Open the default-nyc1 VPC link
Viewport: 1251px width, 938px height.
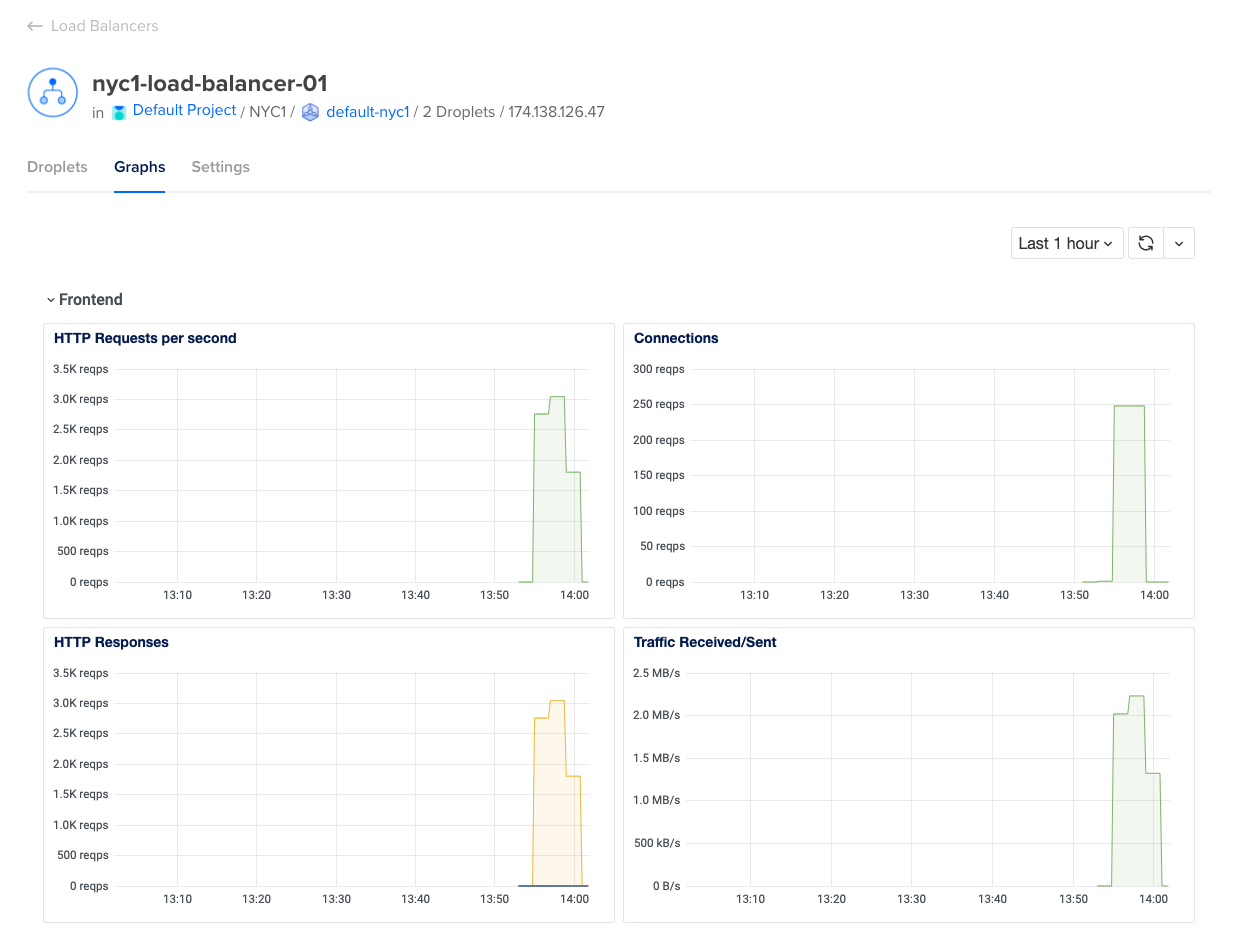click(368, 112)
